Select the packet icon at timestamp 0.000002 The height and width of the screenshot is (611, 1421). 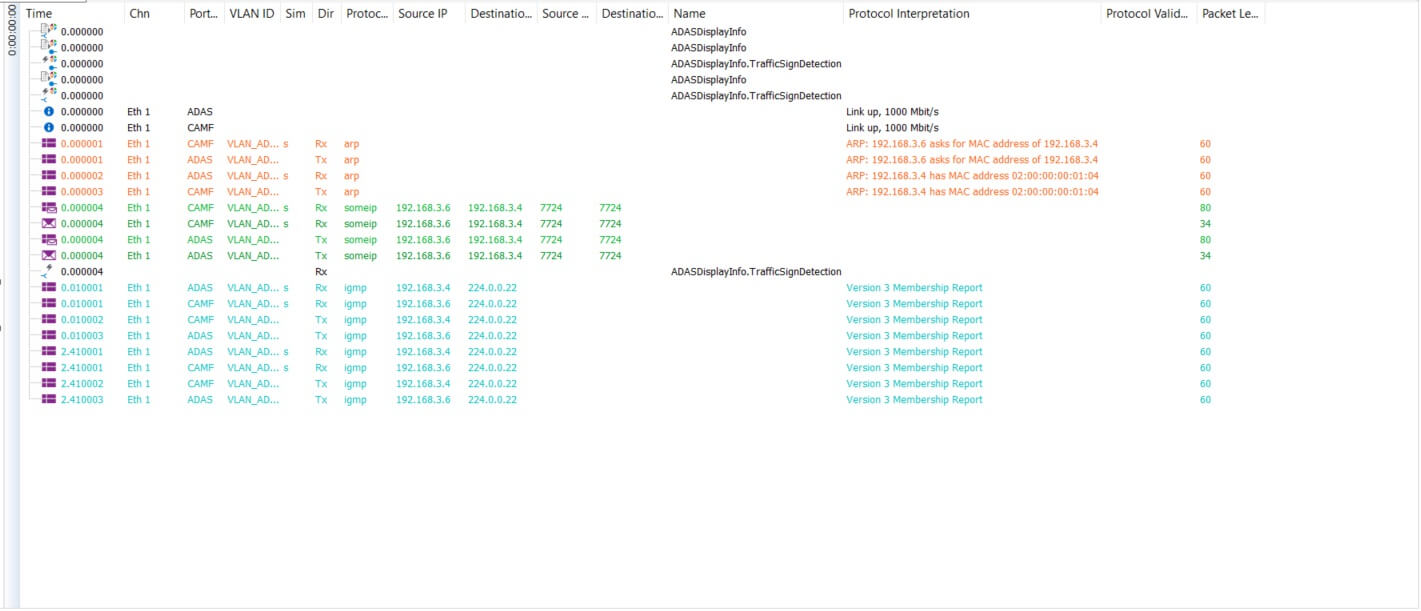coord(49,176)
